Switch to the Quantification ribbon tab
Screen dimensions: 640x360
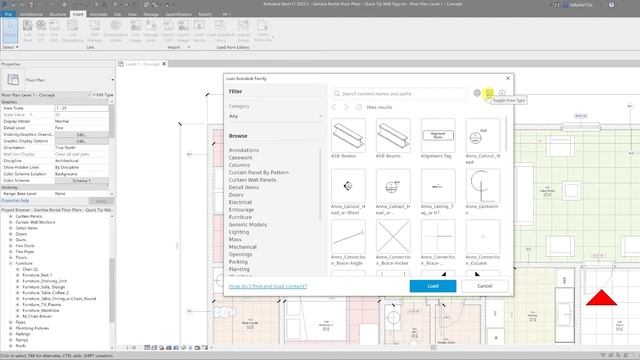pyautogui.click(x=178, y=14)
